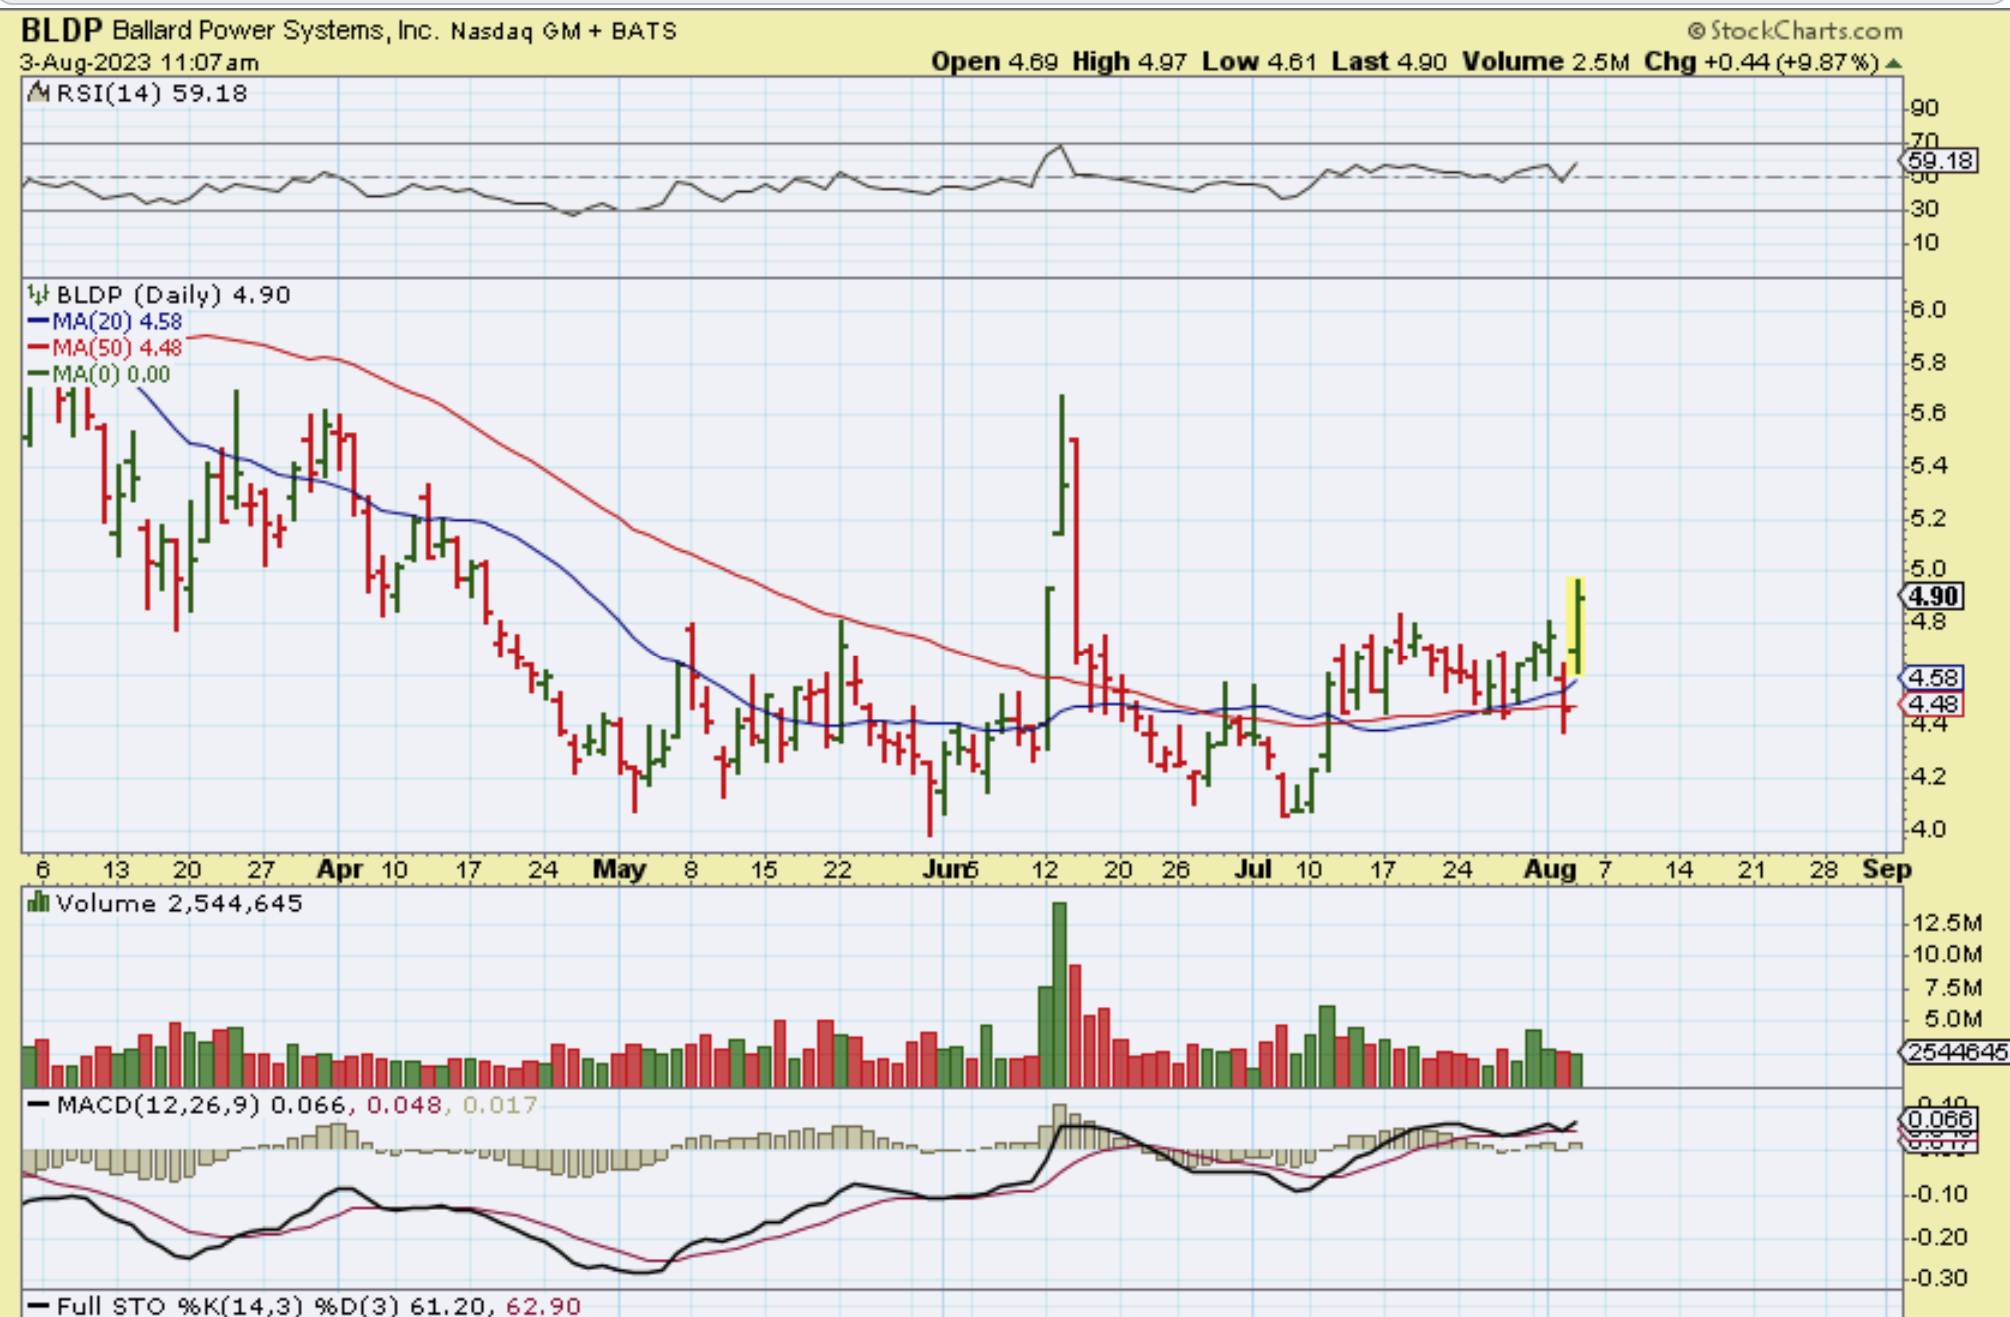Click the tallest green volume bar in June
The image size is (2010, 1317).
[1060, 995]
